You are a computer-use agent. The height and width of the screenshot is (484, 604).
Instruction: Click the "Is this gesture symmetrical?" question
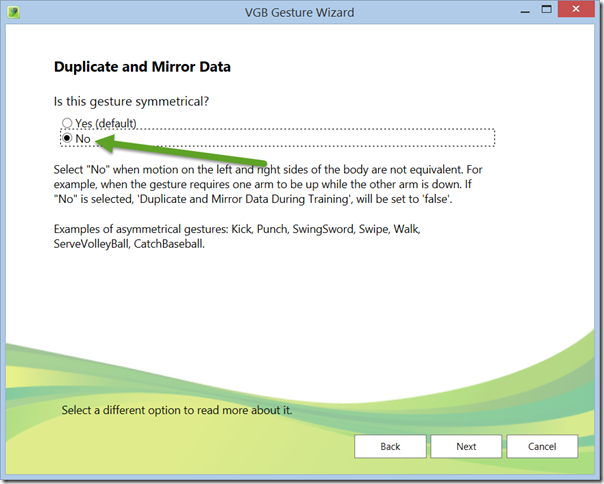pyautogui.click(x=131, y=101)
